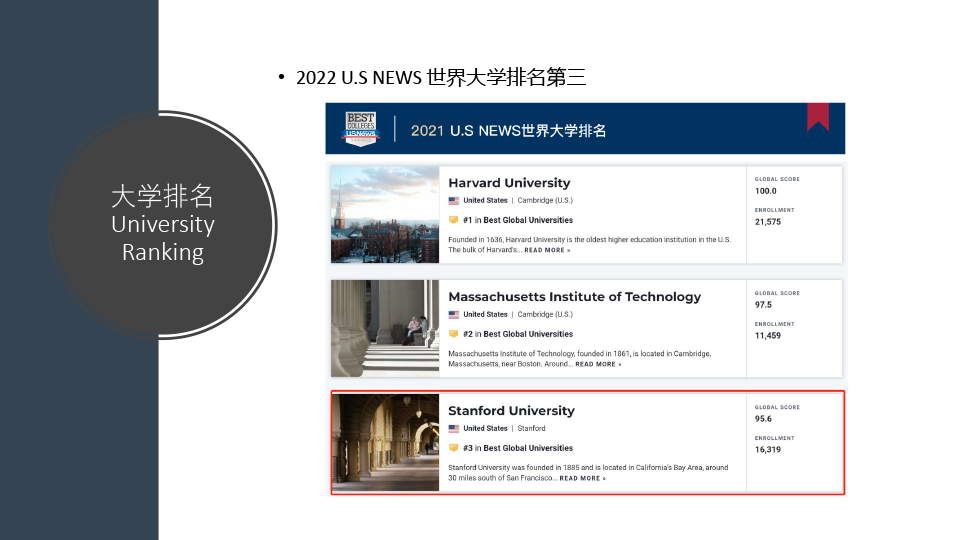Click Harvard enrollment value 21,575
Image resolution: width=960 pixels, height=540 pixels.
768,222
